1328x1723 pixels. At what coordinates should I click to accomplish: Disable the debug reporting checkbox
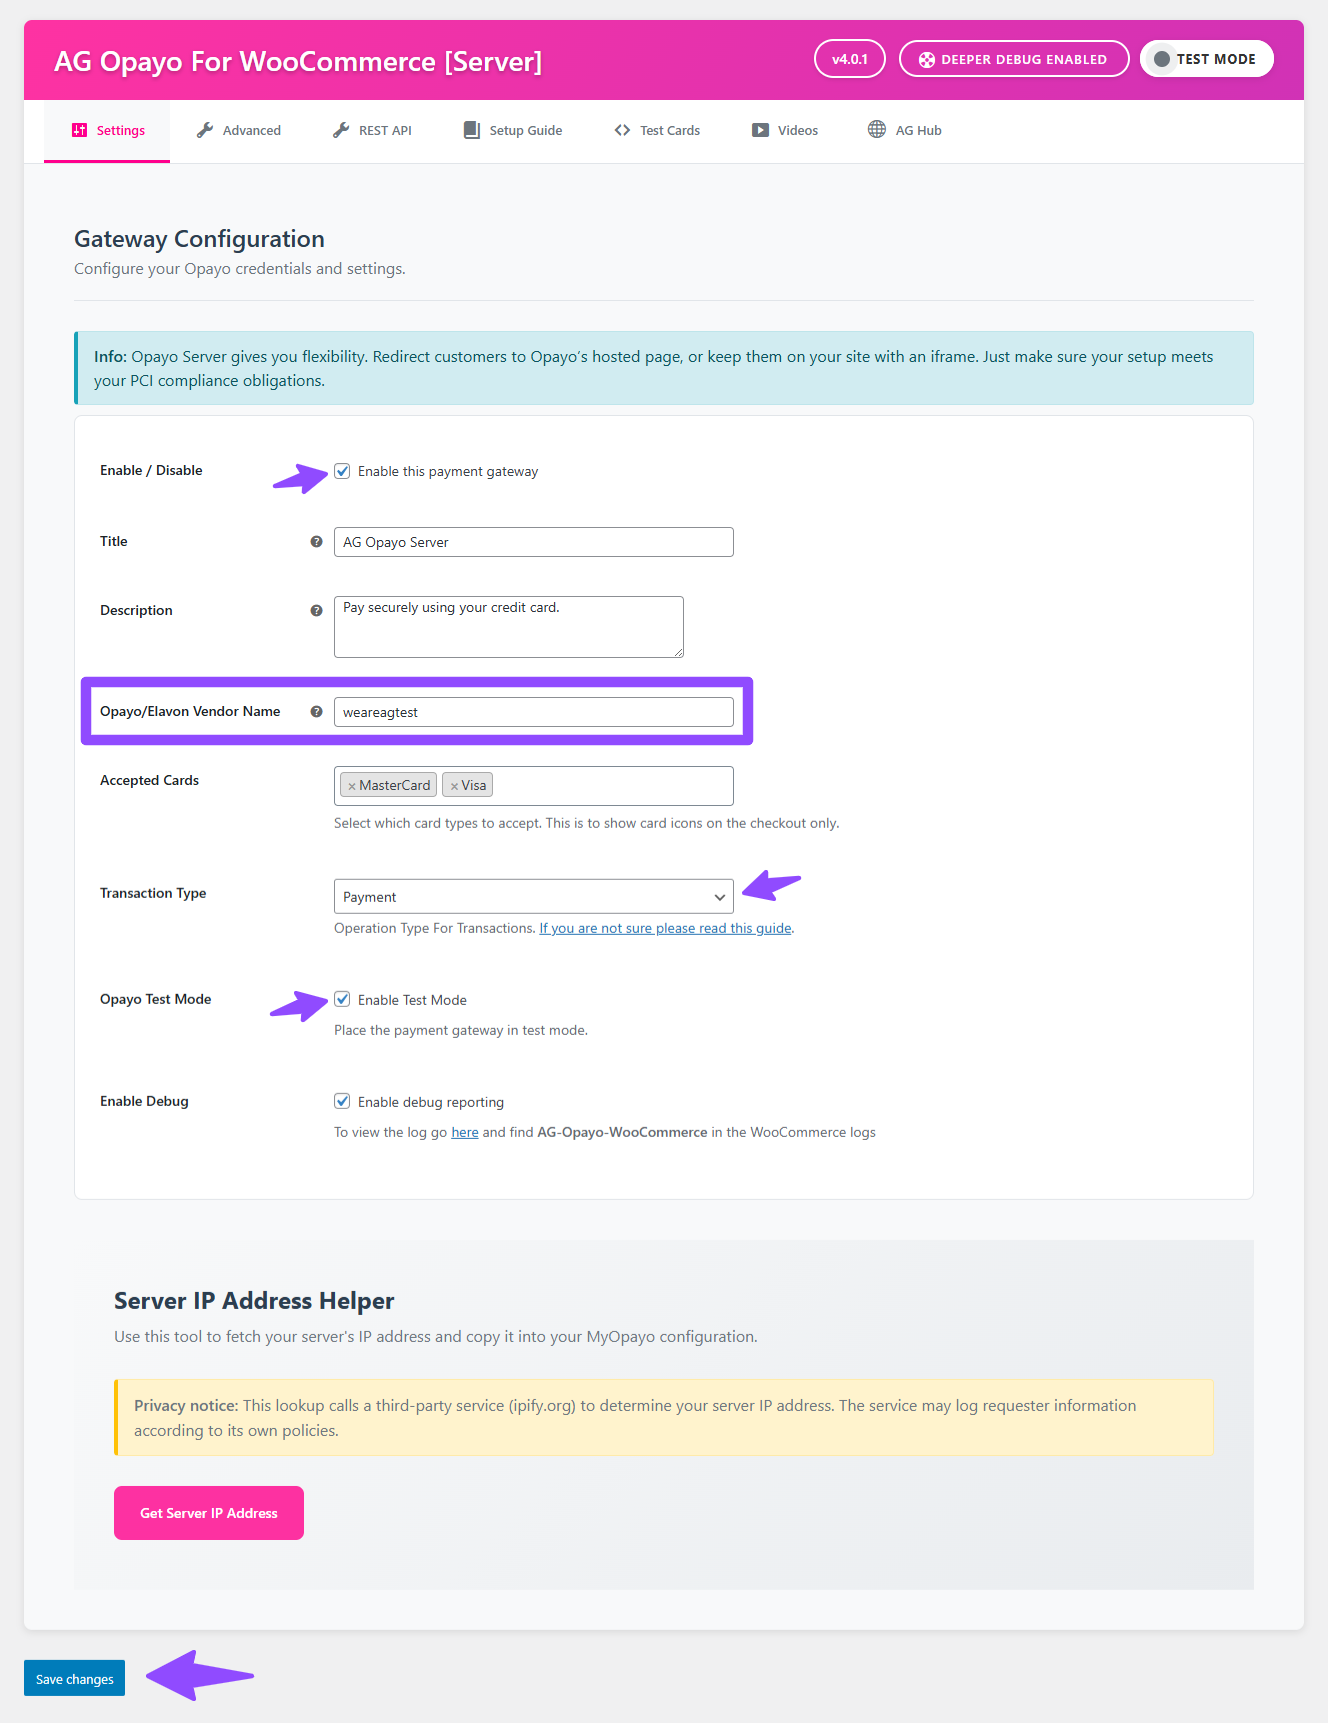click(342, 1102)
